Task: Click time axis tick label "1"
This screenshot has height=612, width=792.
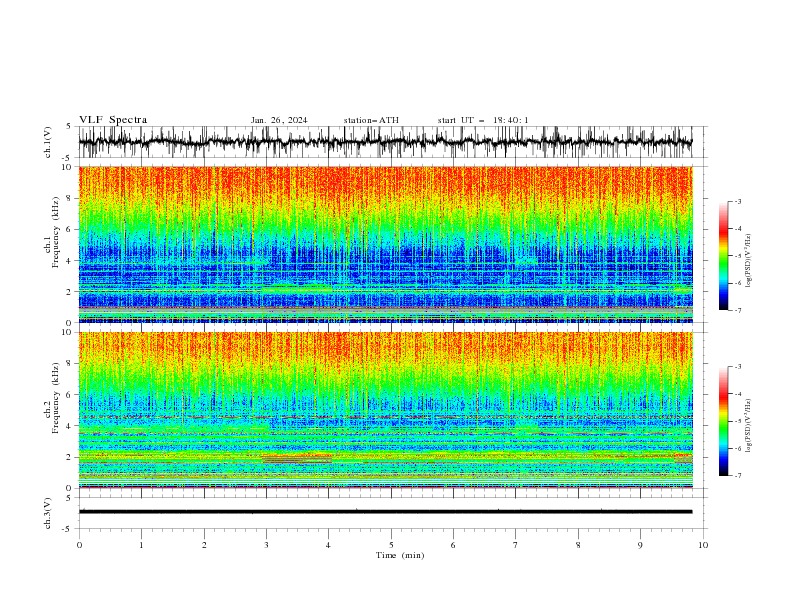Action: tap(141, 545)
